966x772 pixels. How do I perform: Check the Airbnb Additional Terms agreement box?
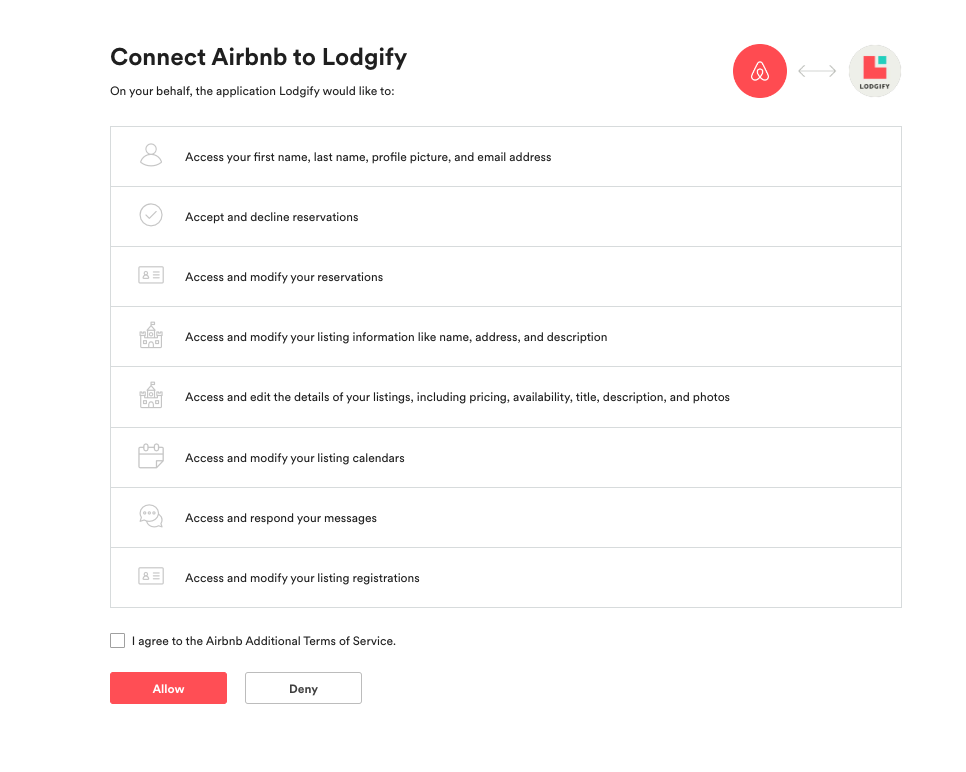[118, 640]
